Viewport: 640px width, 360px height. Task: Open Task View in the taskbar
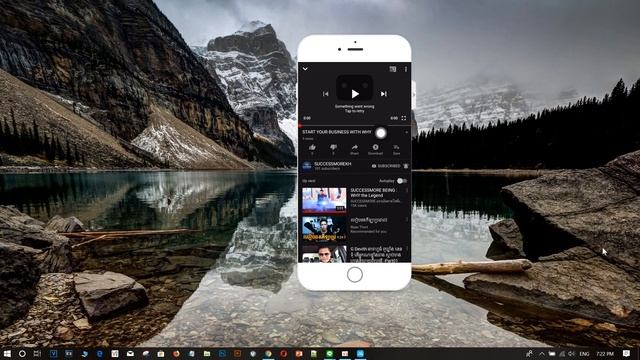37,353
